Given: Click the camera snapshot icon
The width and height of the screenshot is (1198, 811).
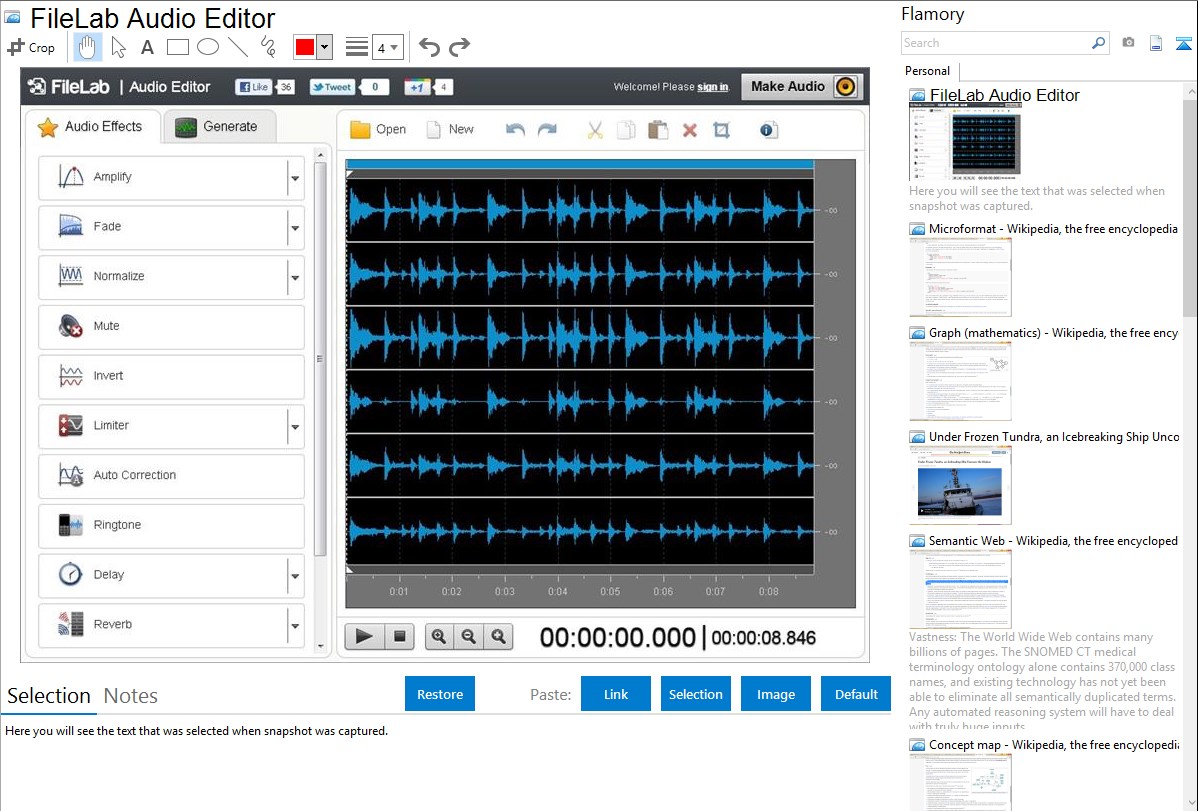Looking at the screenshot, I should (x=1128, y=43).
